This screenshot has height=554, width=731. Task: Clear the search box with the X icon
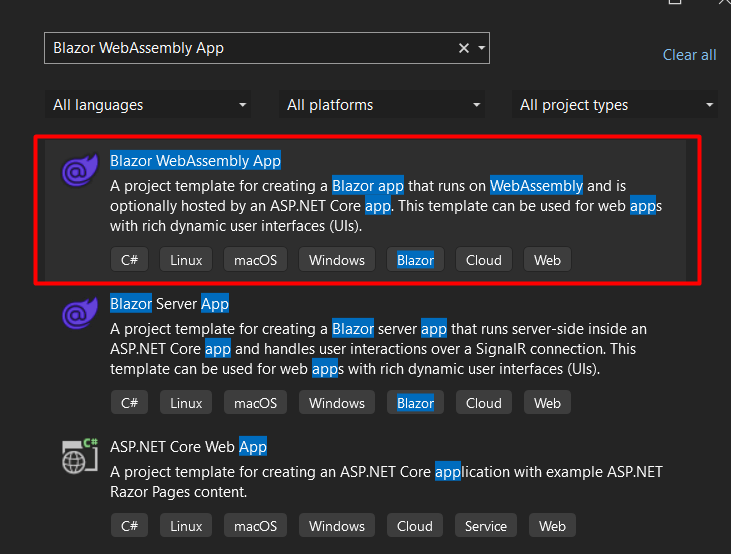(x=463, y=48)
